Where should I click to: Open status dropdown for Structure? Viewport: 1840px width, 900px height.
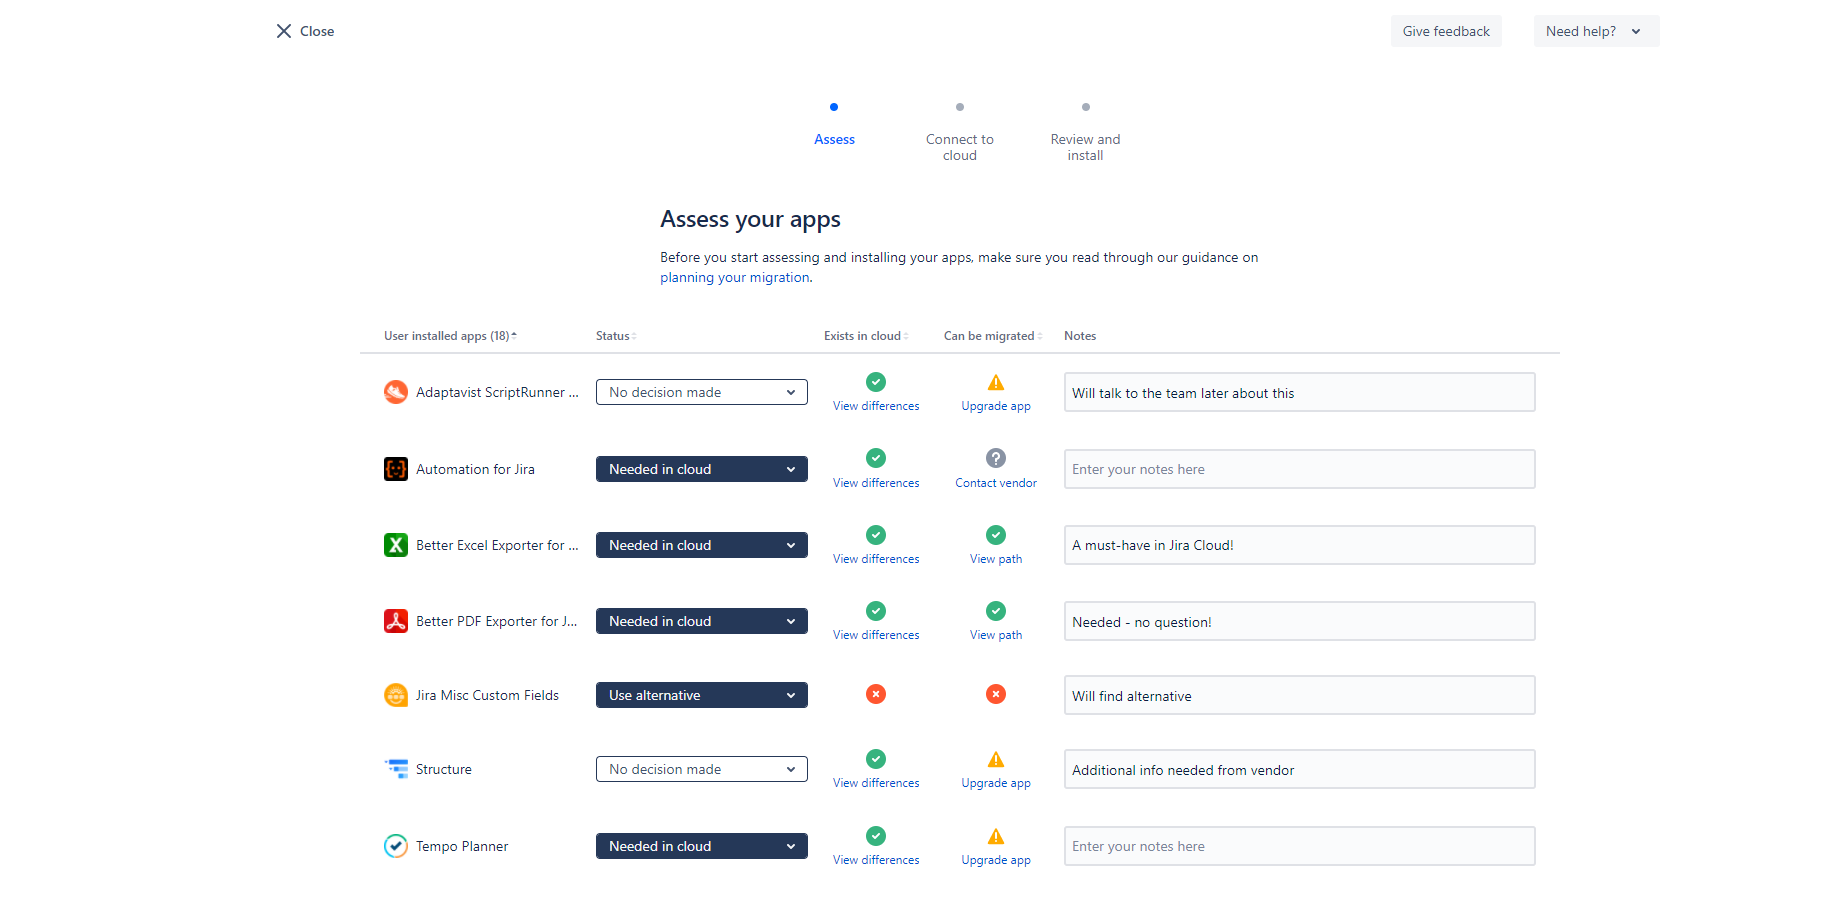point(702,769)
